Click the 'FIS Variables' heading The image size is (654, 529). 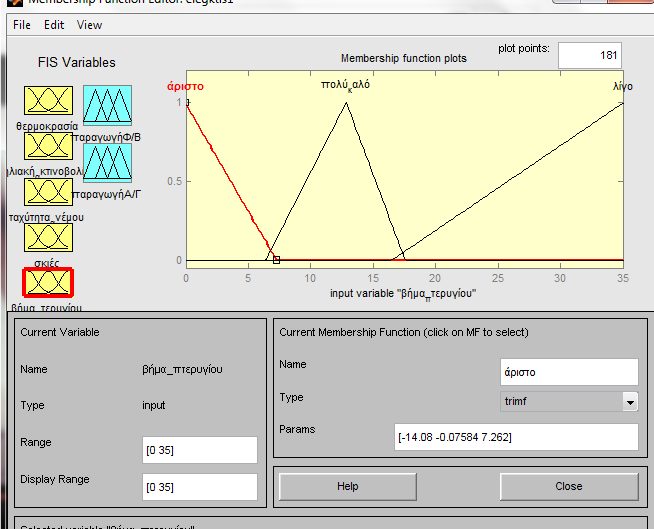tap(77, 63)
